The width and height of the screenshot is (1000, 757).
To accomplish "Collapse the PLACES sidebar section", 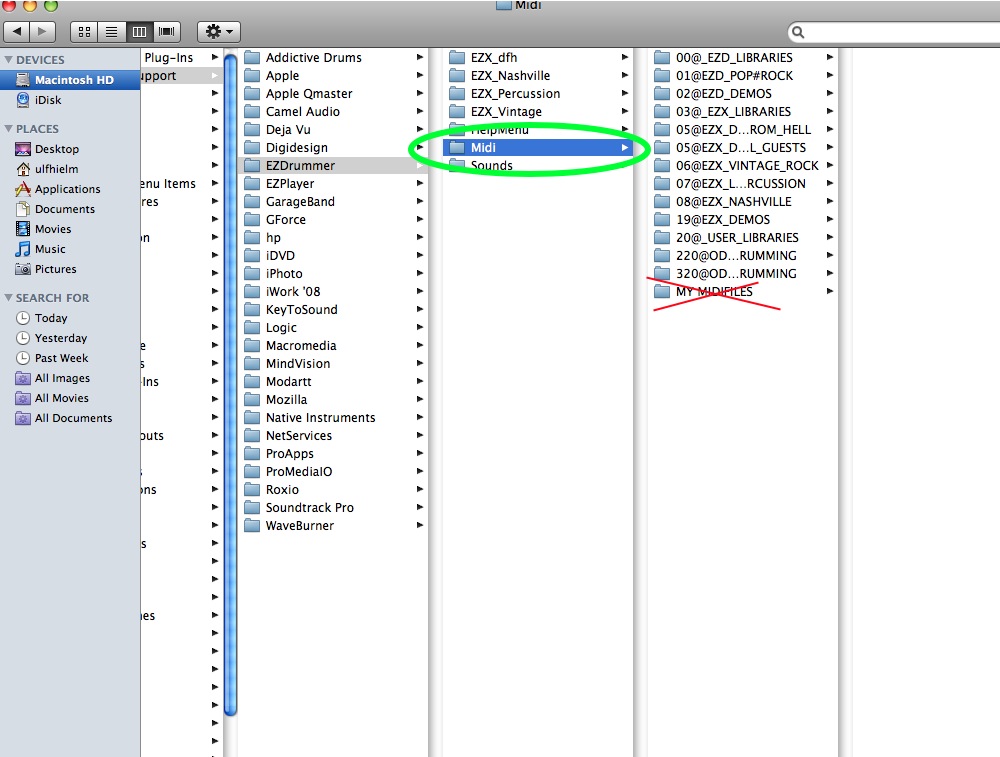I will (8, 128).
